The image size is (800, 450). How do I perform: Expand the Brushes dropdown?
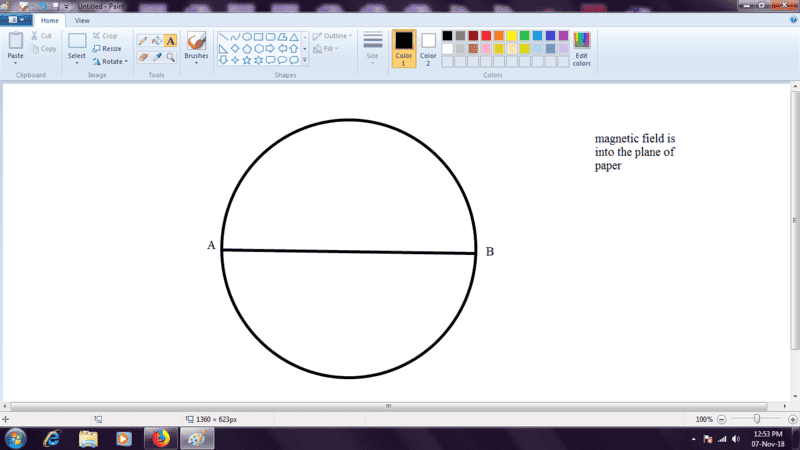coord(196,63)
